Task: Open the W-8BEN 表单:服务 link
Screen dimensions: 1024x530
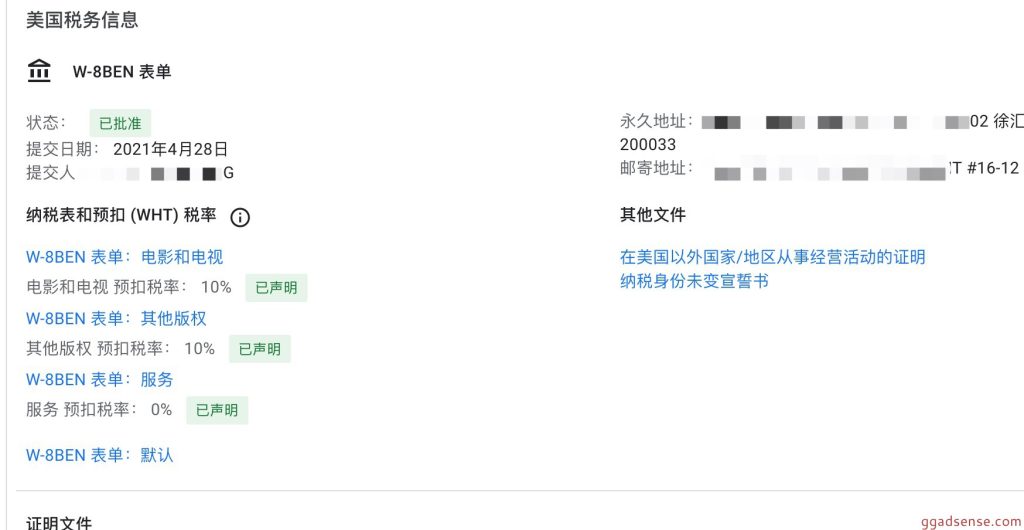Action: [100, 380]
